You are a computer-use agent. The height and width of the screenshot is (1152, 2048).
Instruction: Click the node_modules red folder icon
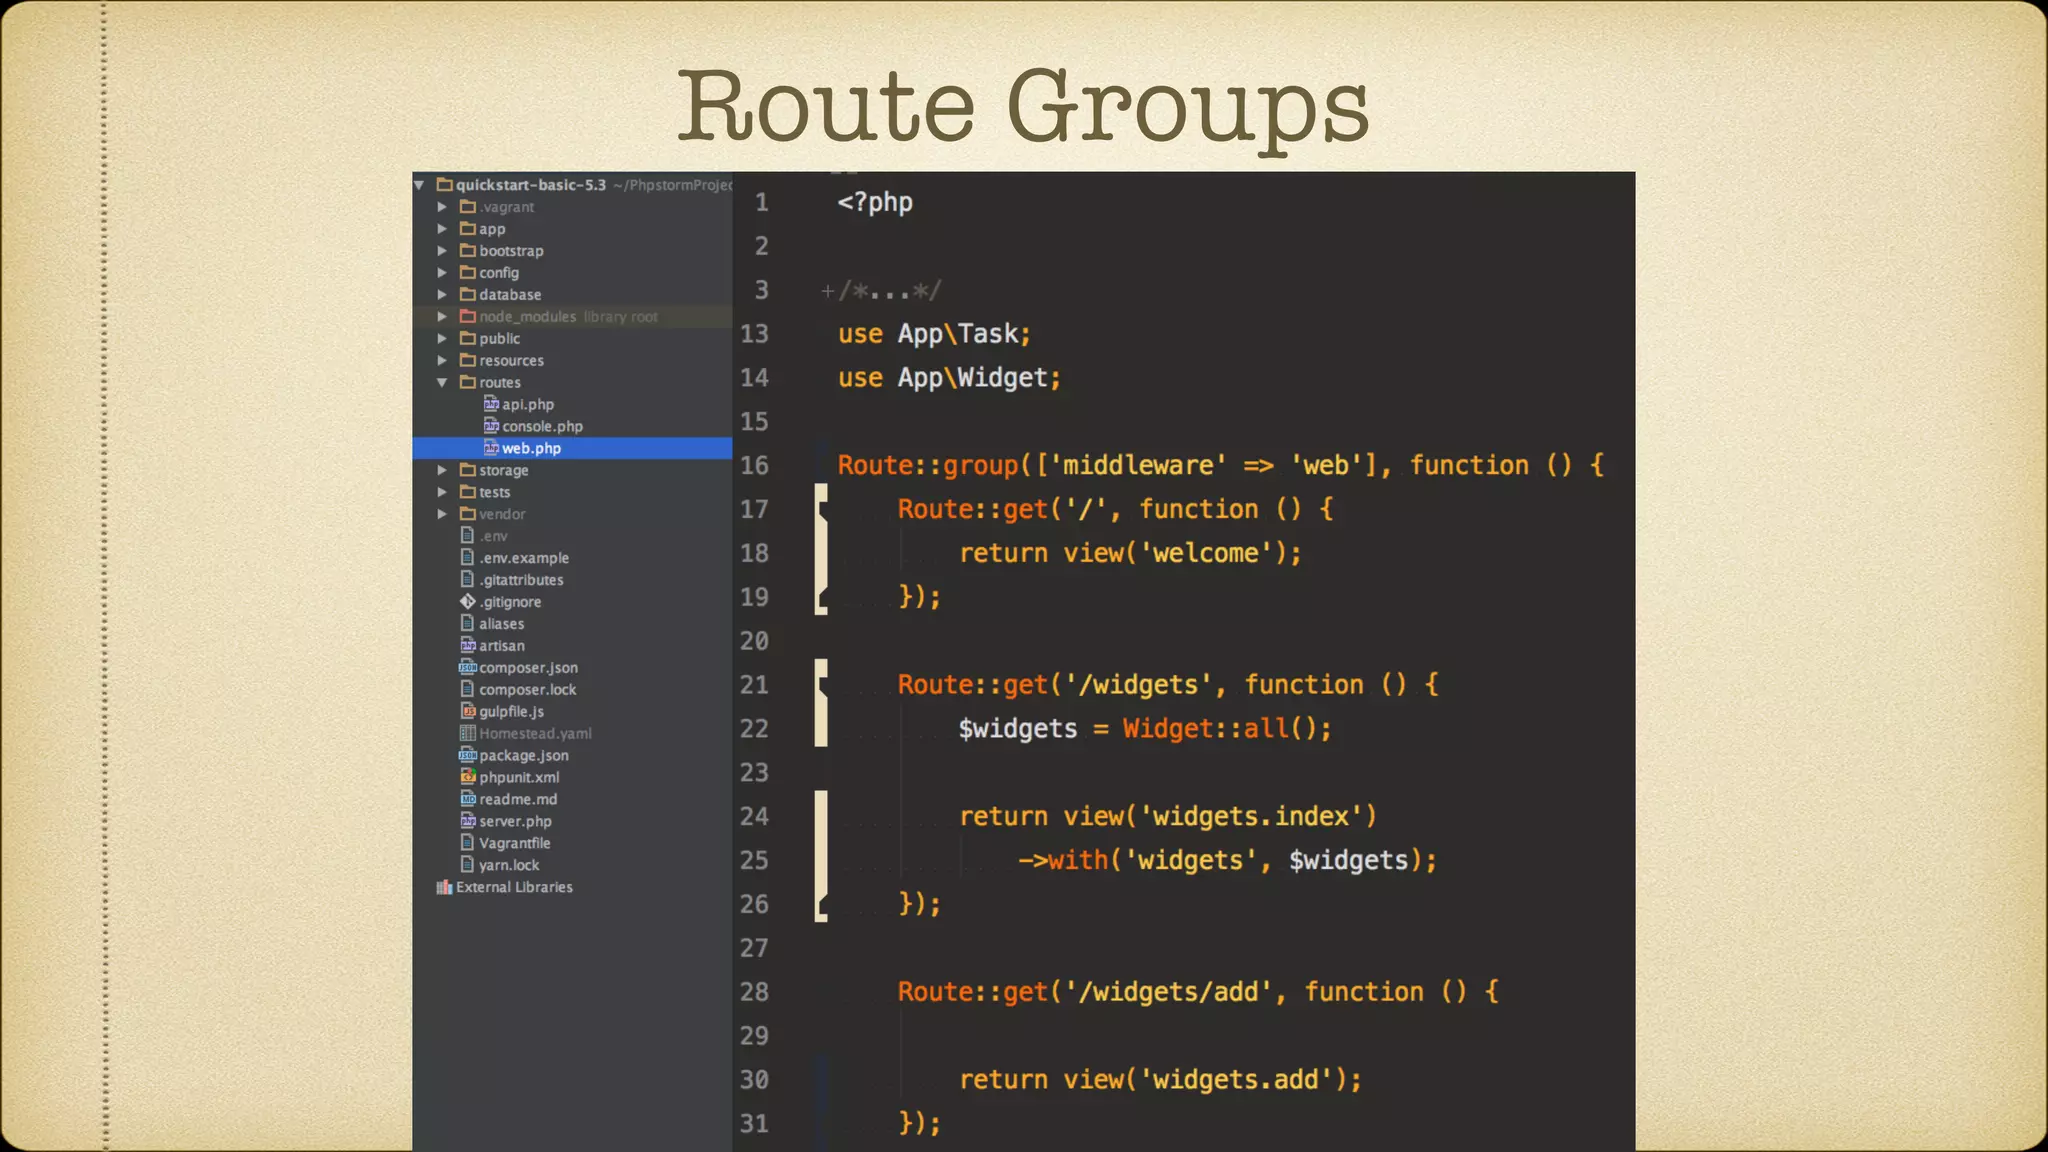point(467,316)
